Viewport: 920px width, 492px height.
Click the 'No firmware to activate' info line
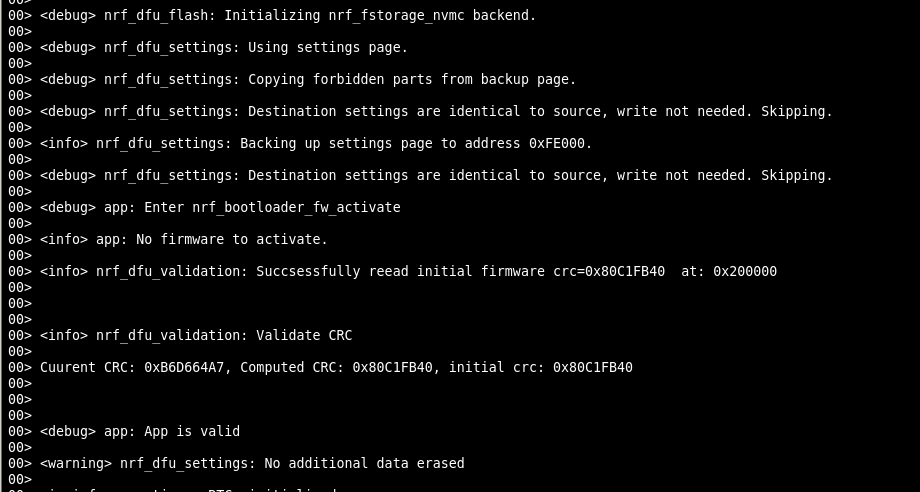[x=168, y=240]
